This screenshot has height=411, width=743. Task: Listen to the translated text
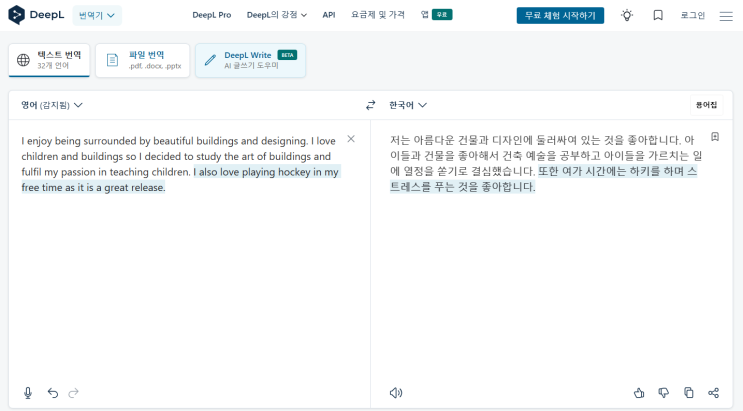(396, 393)
